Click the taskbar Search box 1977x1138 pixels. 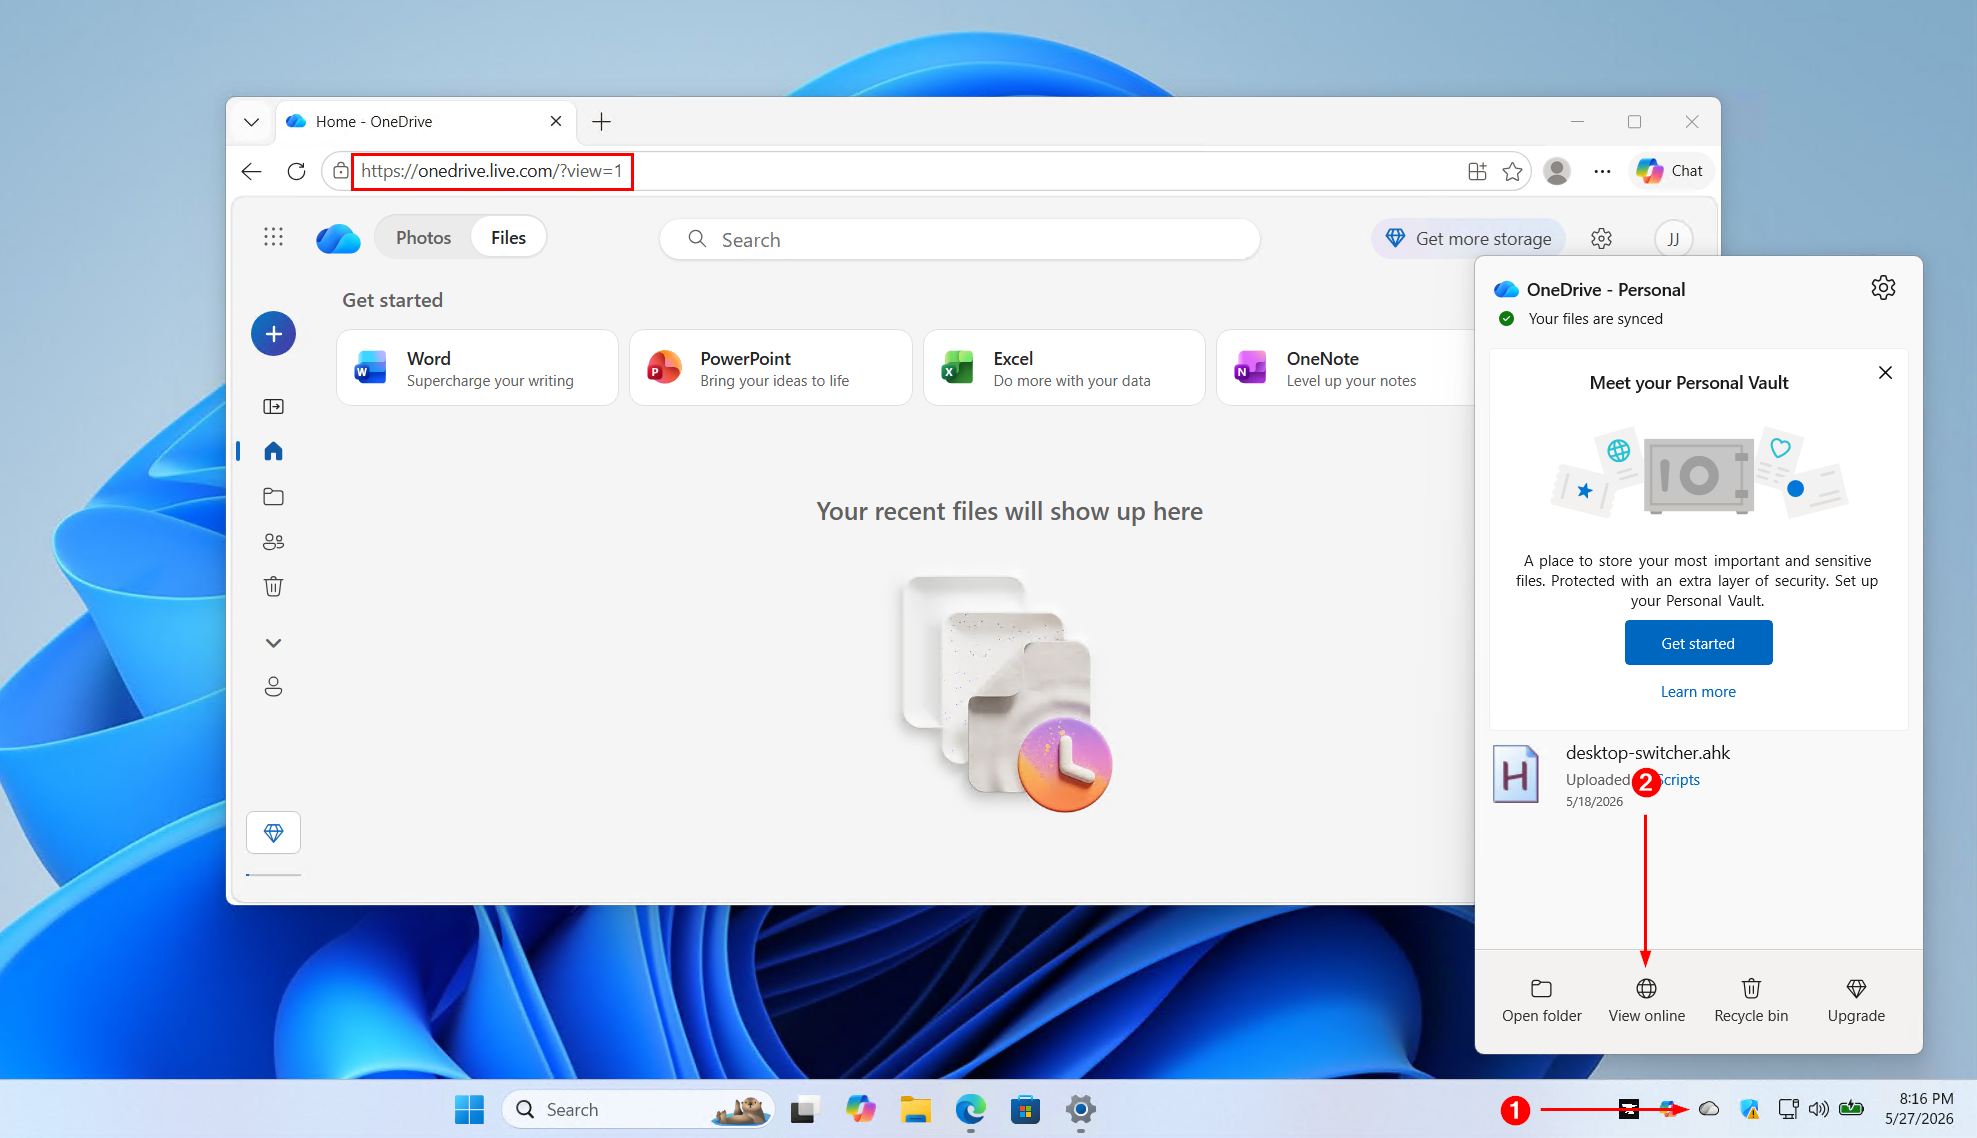coord(638,1109)
